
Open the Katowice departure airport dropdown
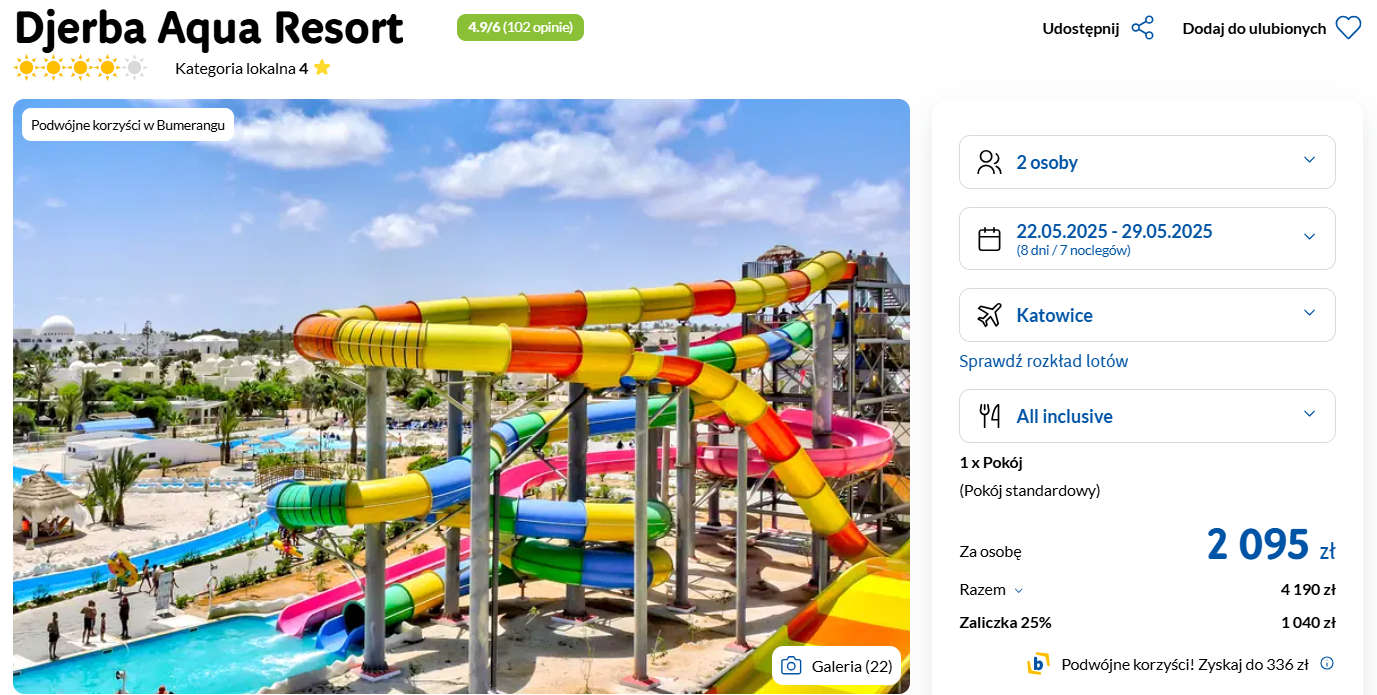point(1147,315)
